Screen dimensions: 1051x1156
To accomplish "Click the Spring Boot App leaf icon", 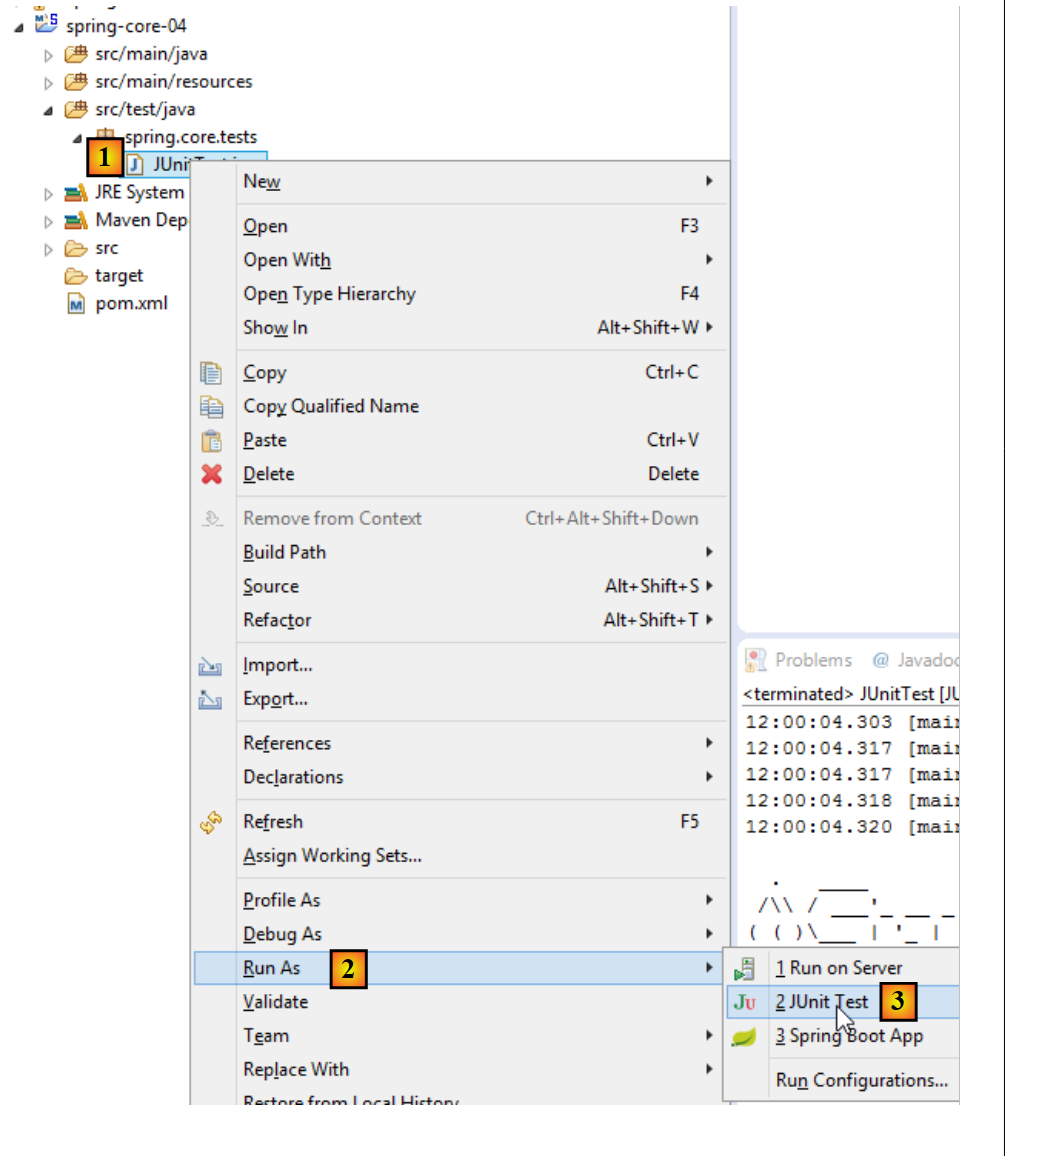I will (x=743, y=1037).
